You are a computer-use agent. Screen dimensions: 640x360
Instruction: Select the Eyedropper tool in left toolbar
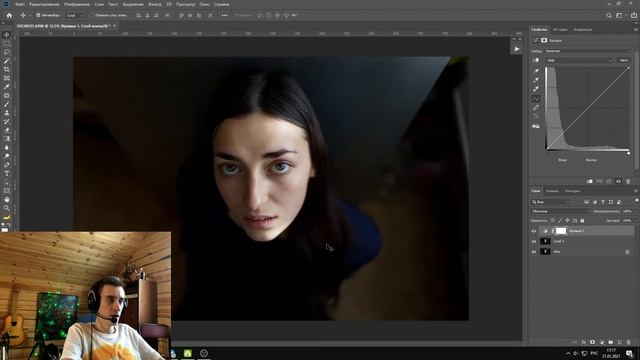[7, 87]
